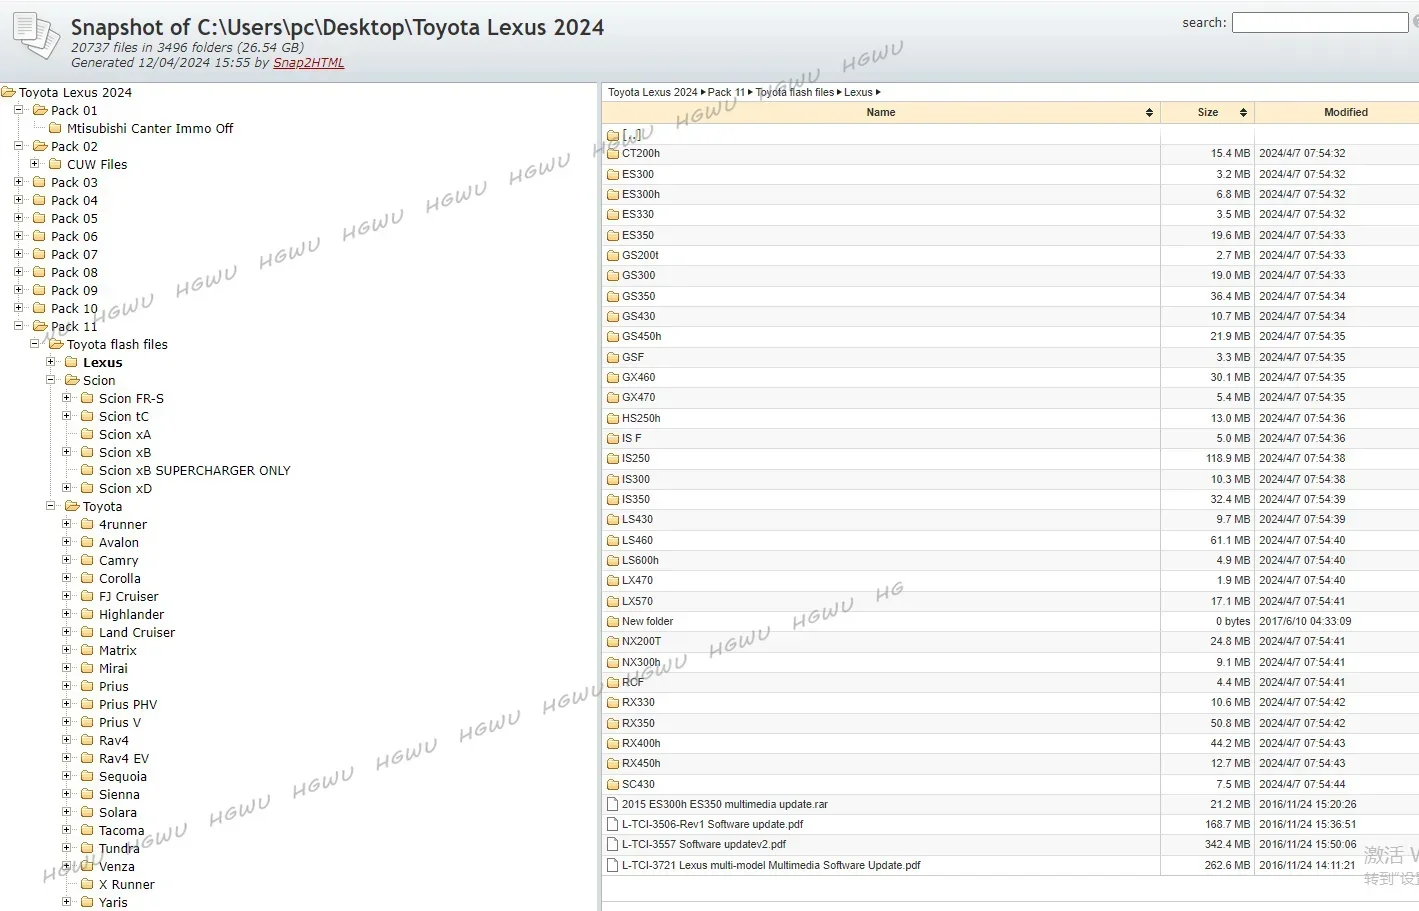This screenshot has height=911, width=1419.
Task: Click the L-TCI-3506-Rev1 pdf file icon
Action: (613, 824)
